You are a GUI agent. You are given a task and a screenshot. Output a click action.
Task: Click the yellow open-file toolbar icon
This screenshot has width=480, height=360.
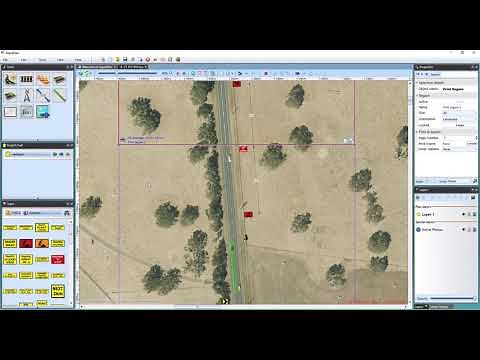point(117,59)
